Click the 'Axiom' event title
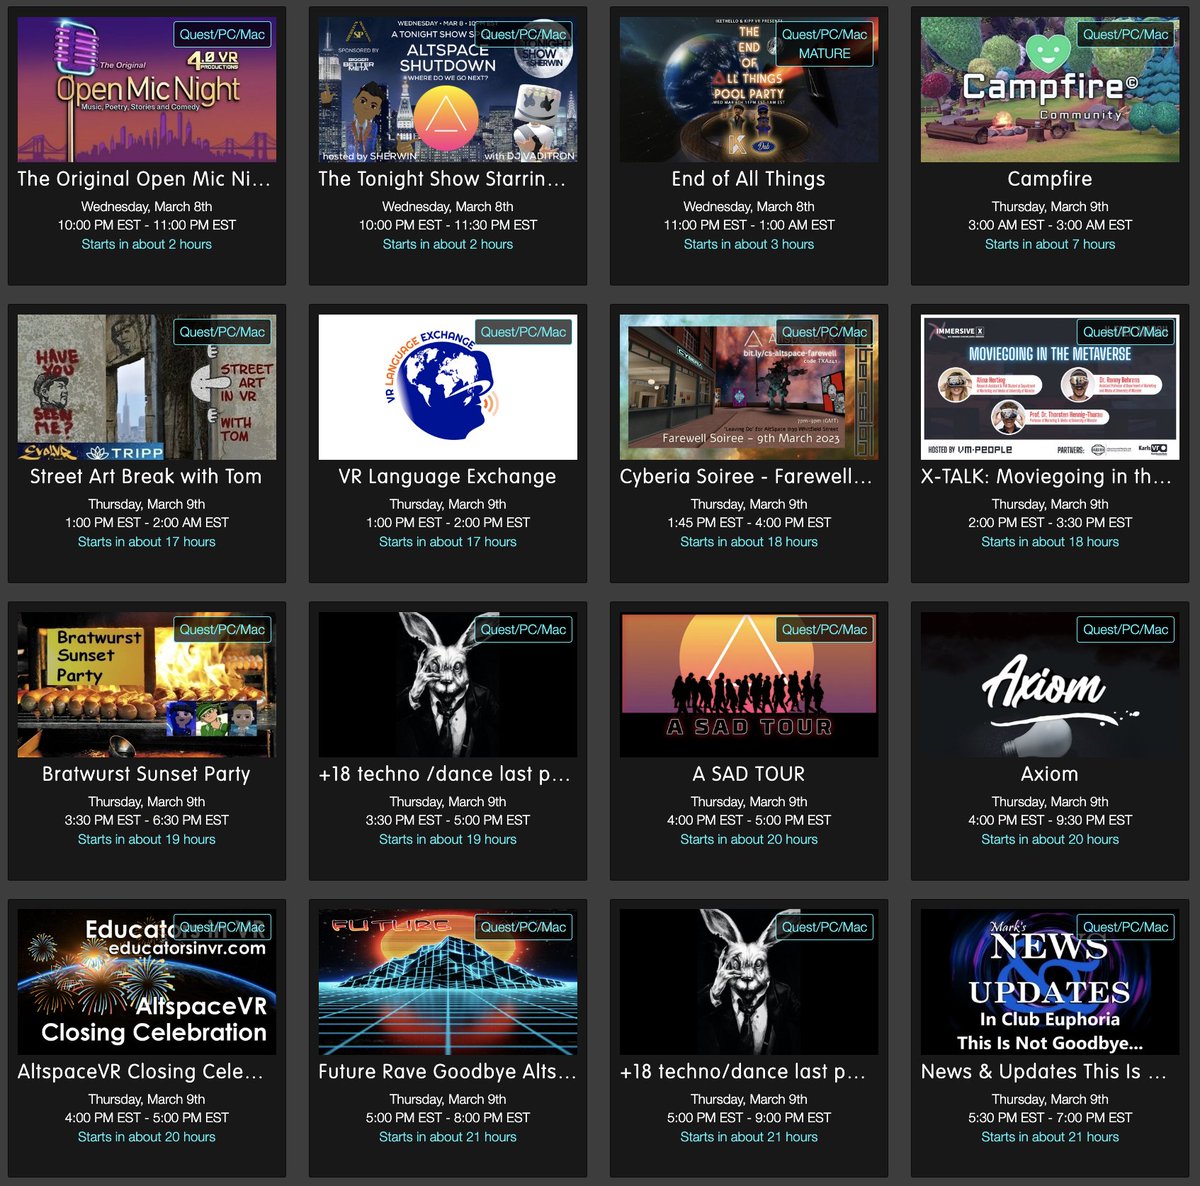The height and width of the screenshot is (1186, 1200). pos(1050,774)
